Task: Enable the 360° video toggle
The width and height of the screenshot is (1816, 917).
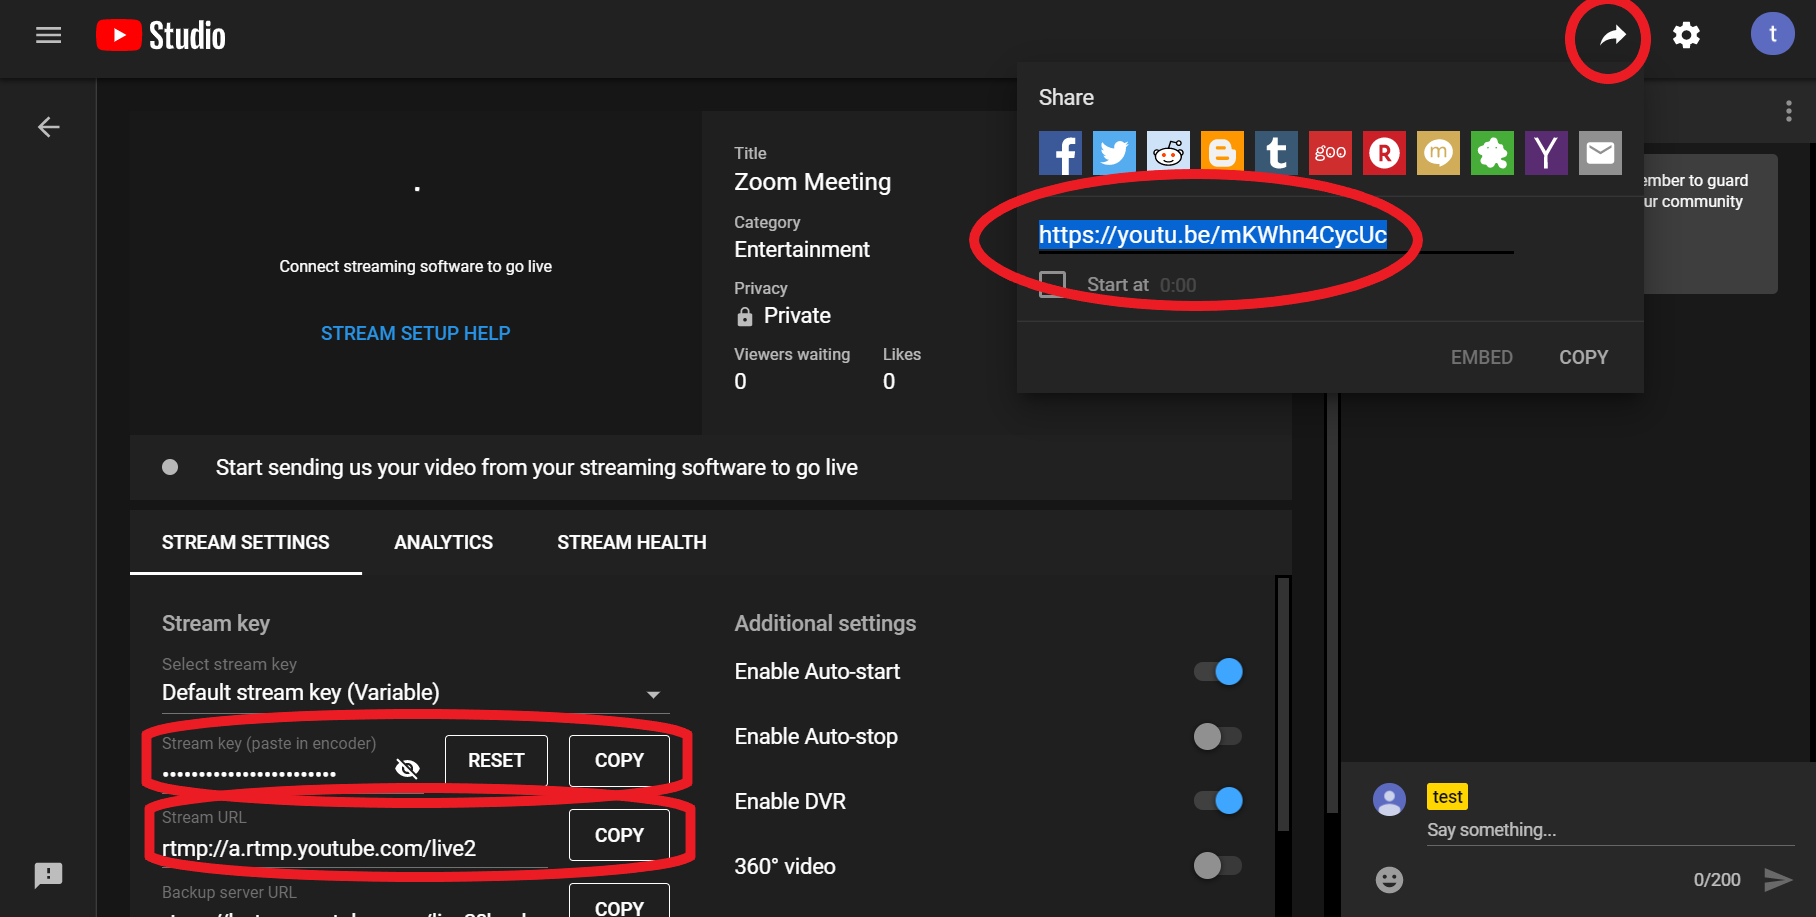Action: pos(1218,865)
